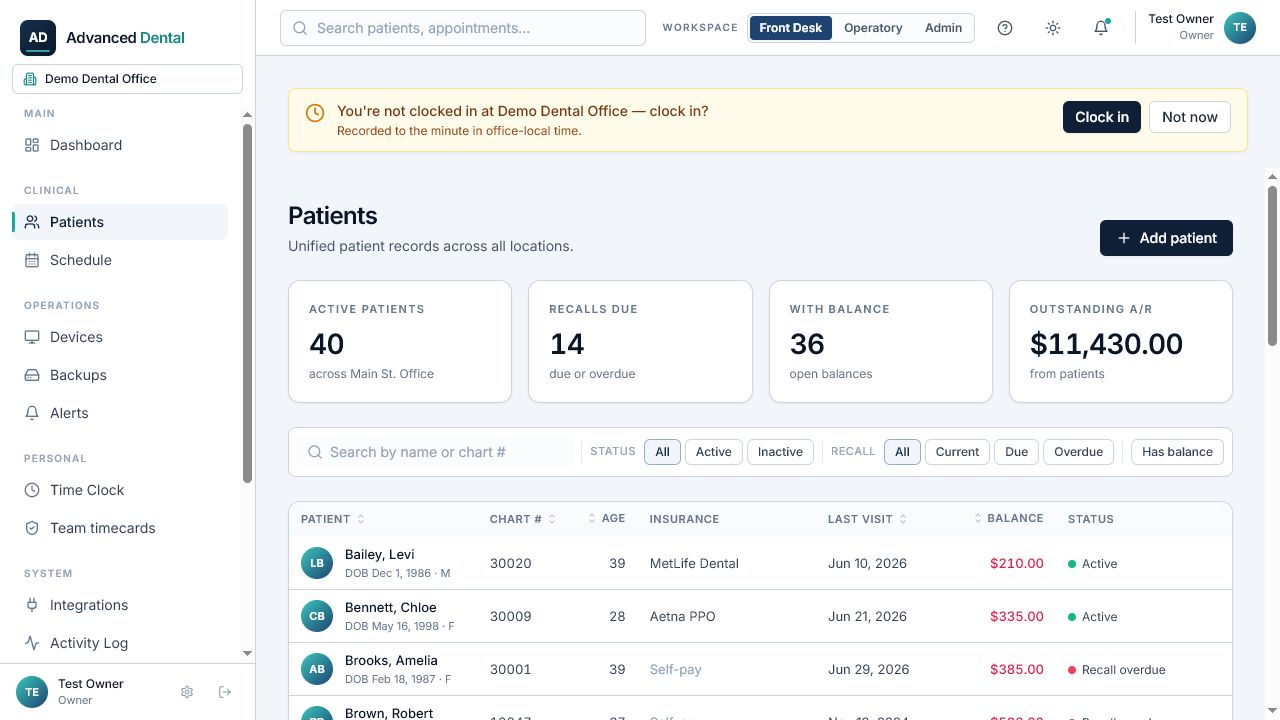Select the Overdue recall filter
The height and width of the screenshot is (720, 1280).
(1079, 452)
